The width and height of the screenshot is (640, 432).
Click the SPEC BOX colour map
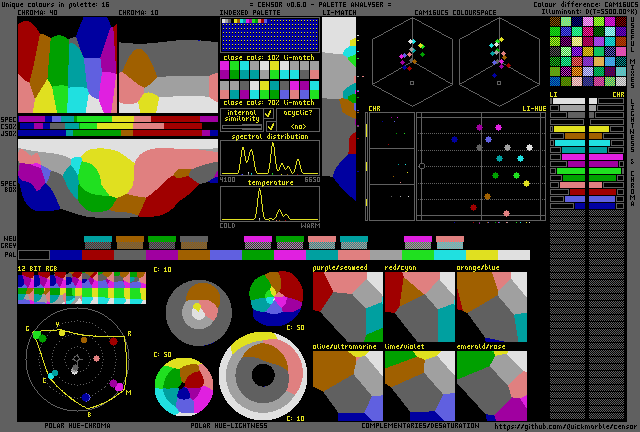118,178
